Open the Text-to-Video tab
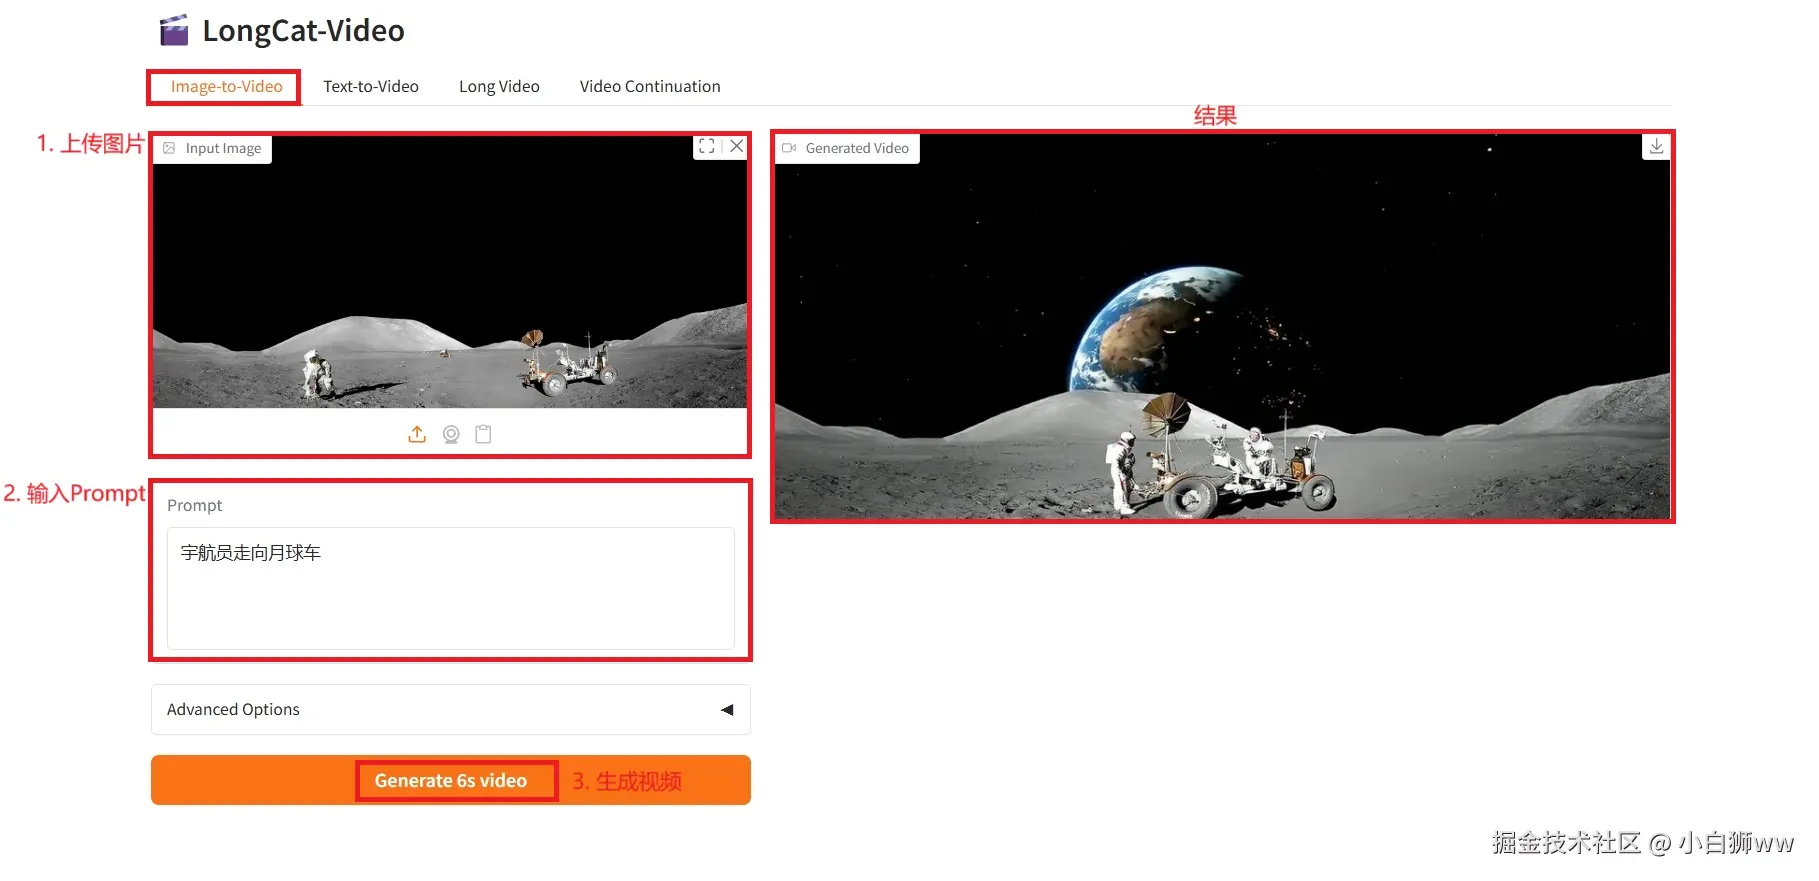The image size is (1819, 881). pyautogui.click(x=370, y=87)
